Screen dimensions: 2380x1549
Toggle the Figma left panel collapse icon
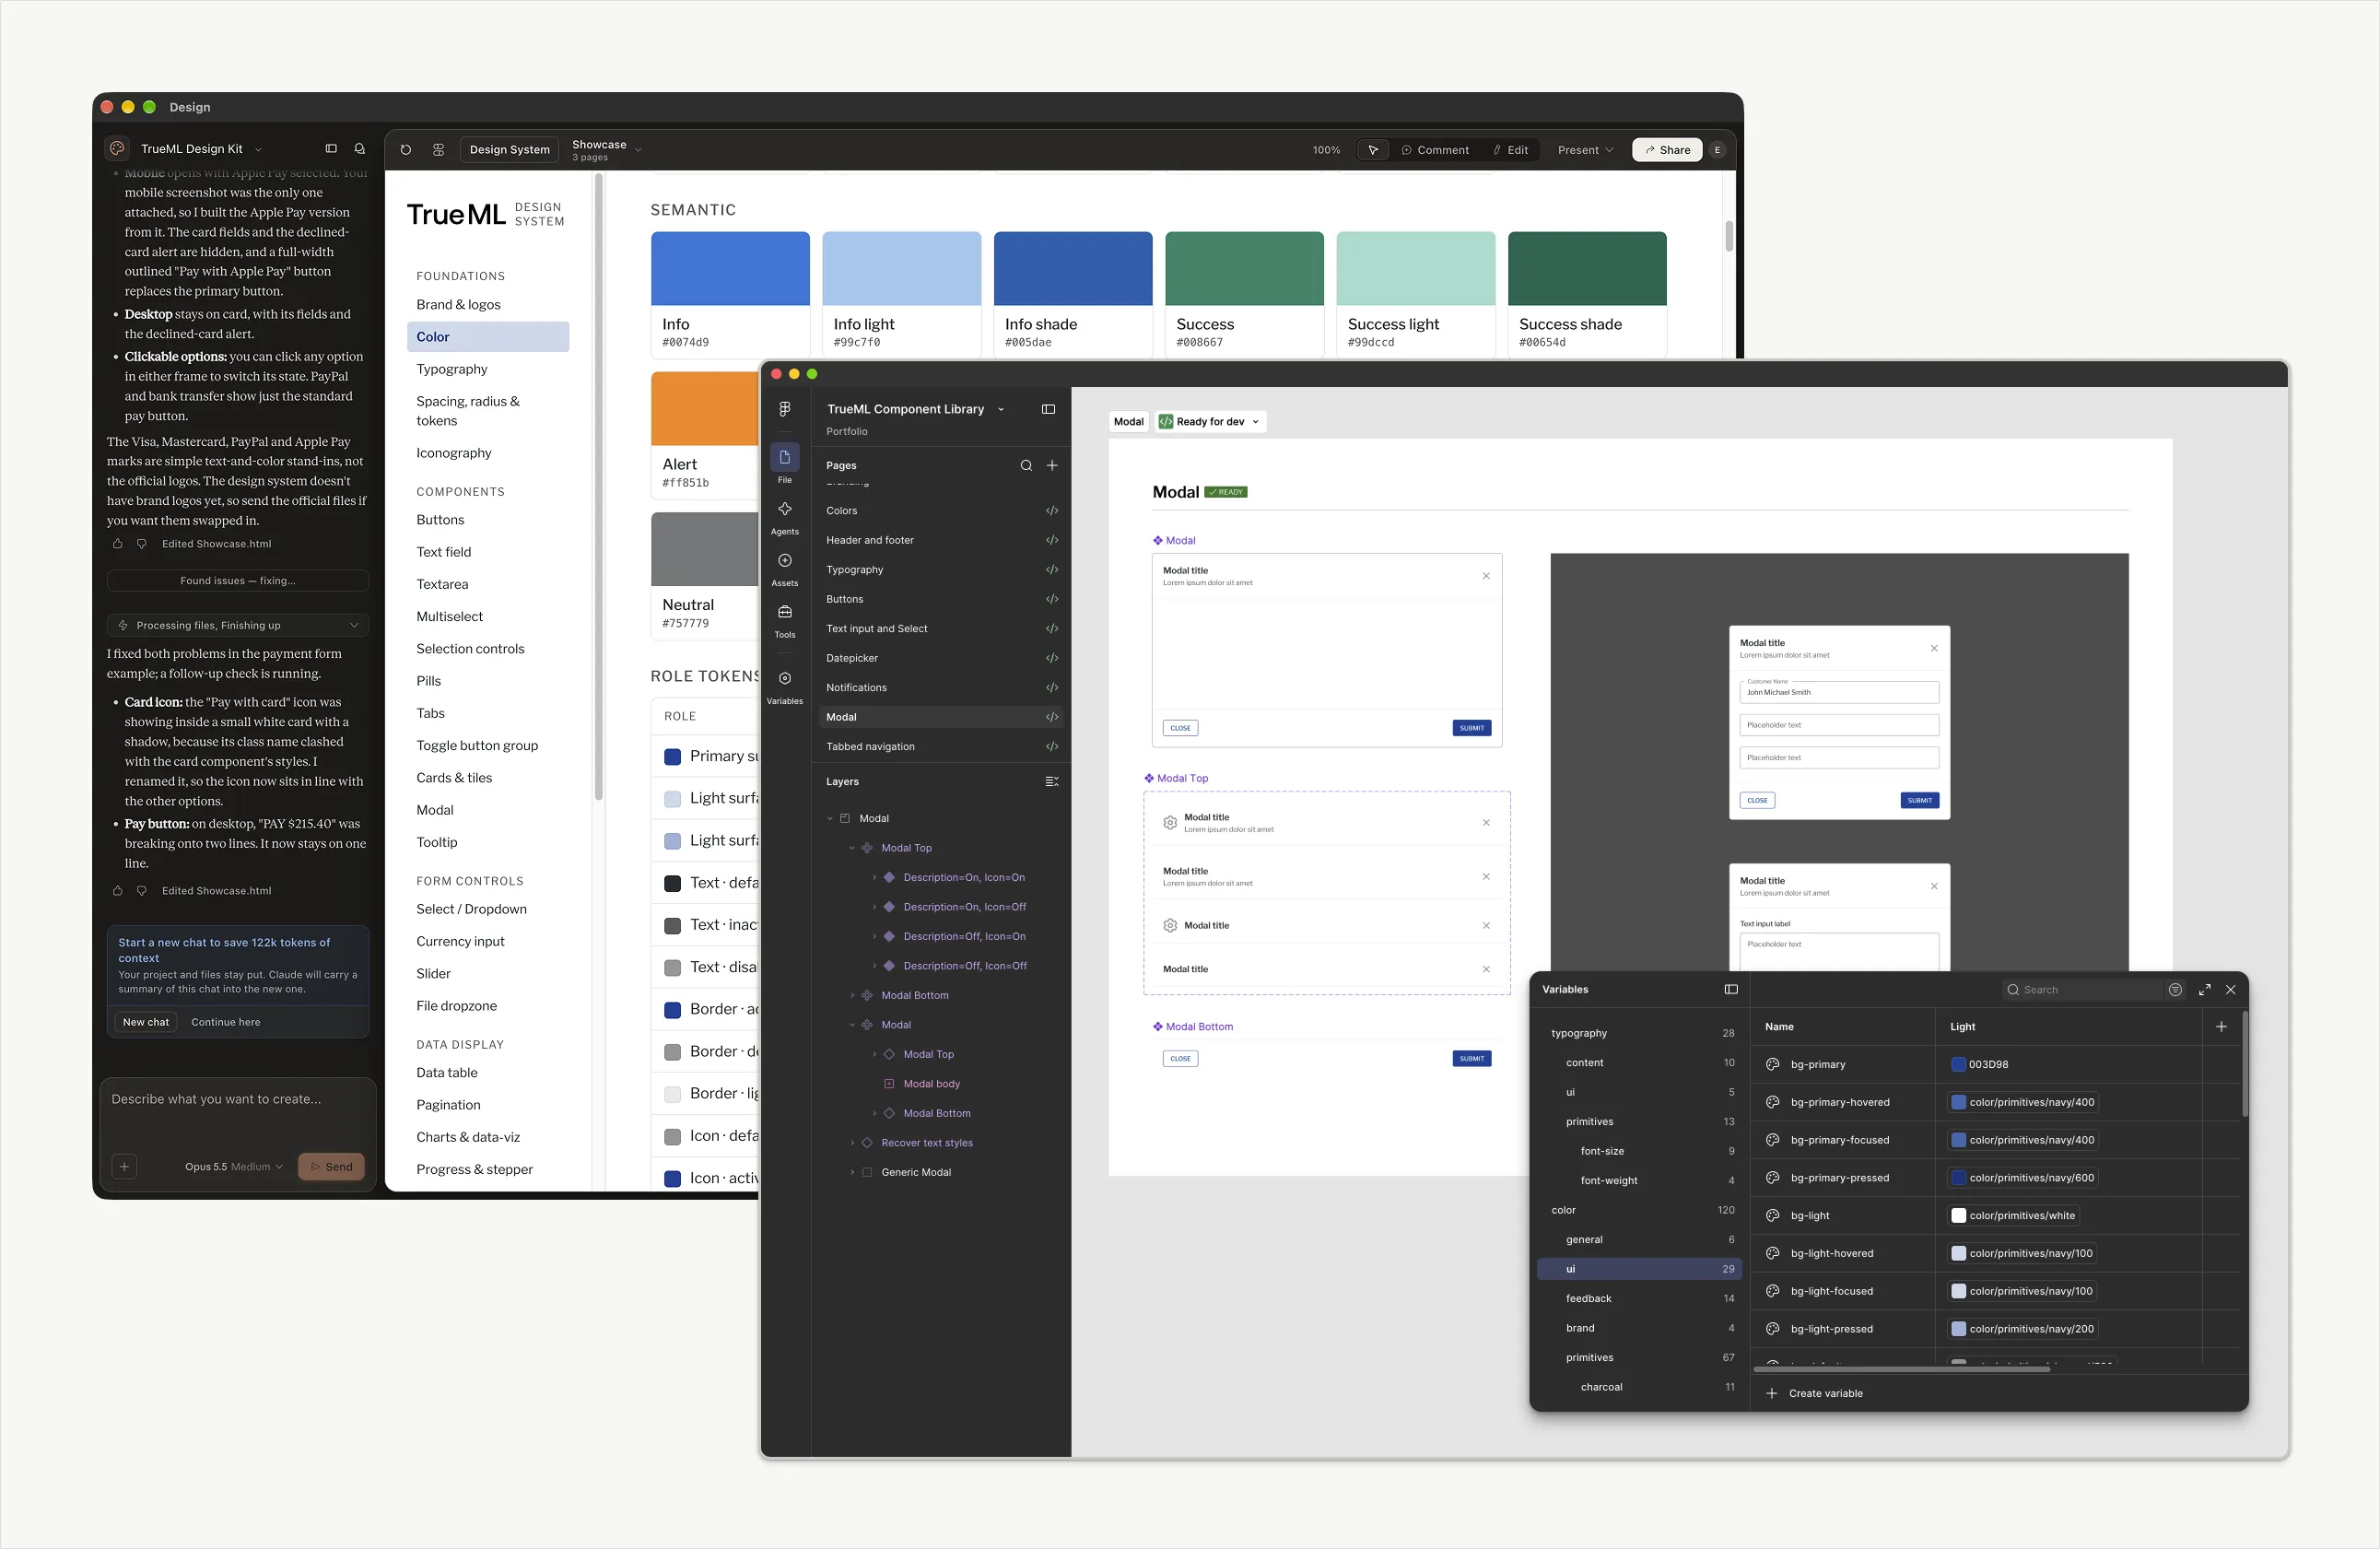tap(1048, 409)
